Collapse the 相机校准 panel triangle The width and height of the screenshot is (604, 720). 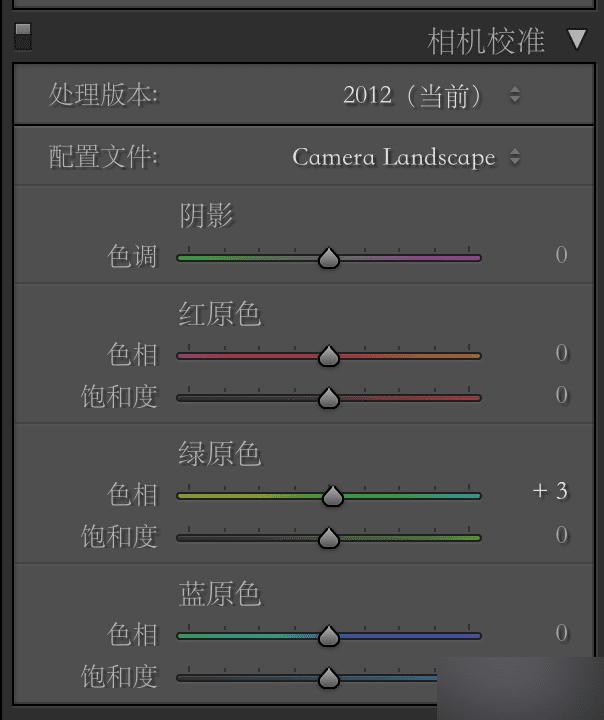point(577,40)
